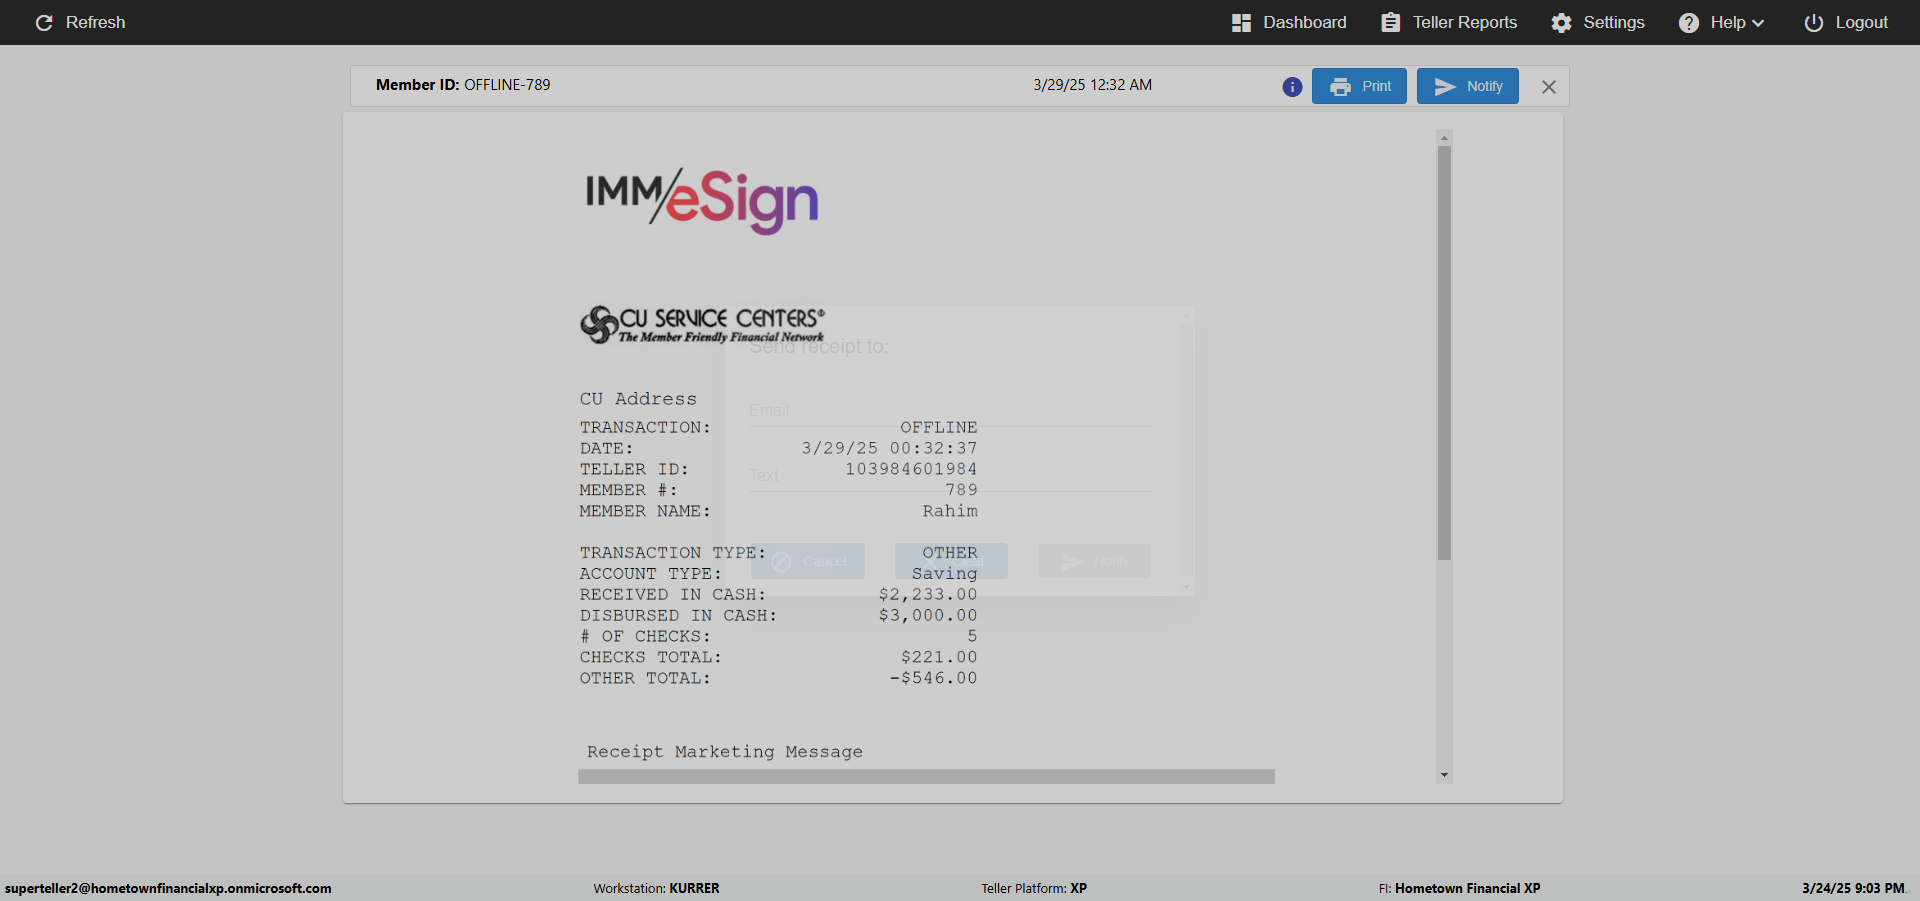Click the horizontal scrollbar under the receipt

(x=926, y=777)
